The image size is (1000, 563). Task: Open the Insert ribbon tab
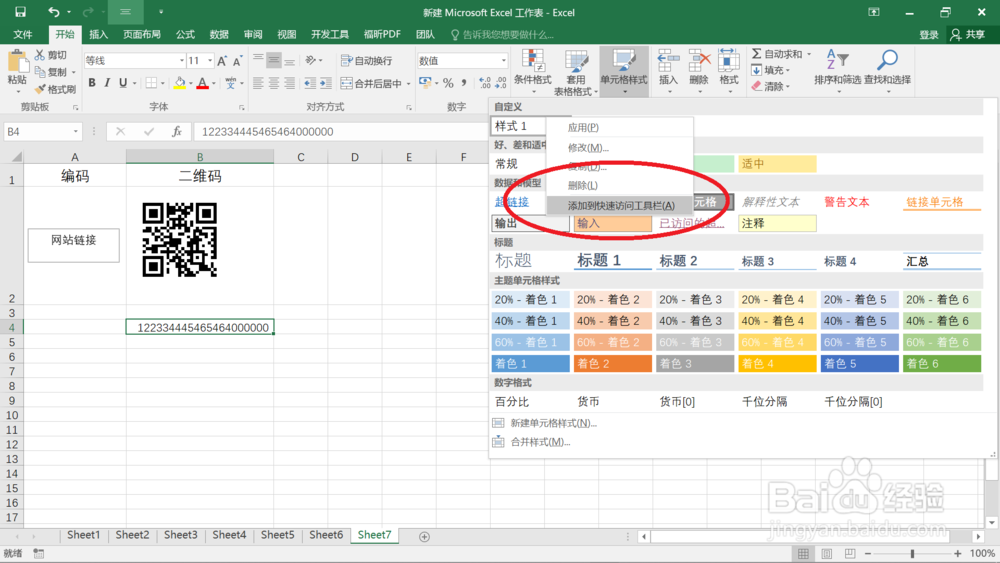tap(98, 34)
